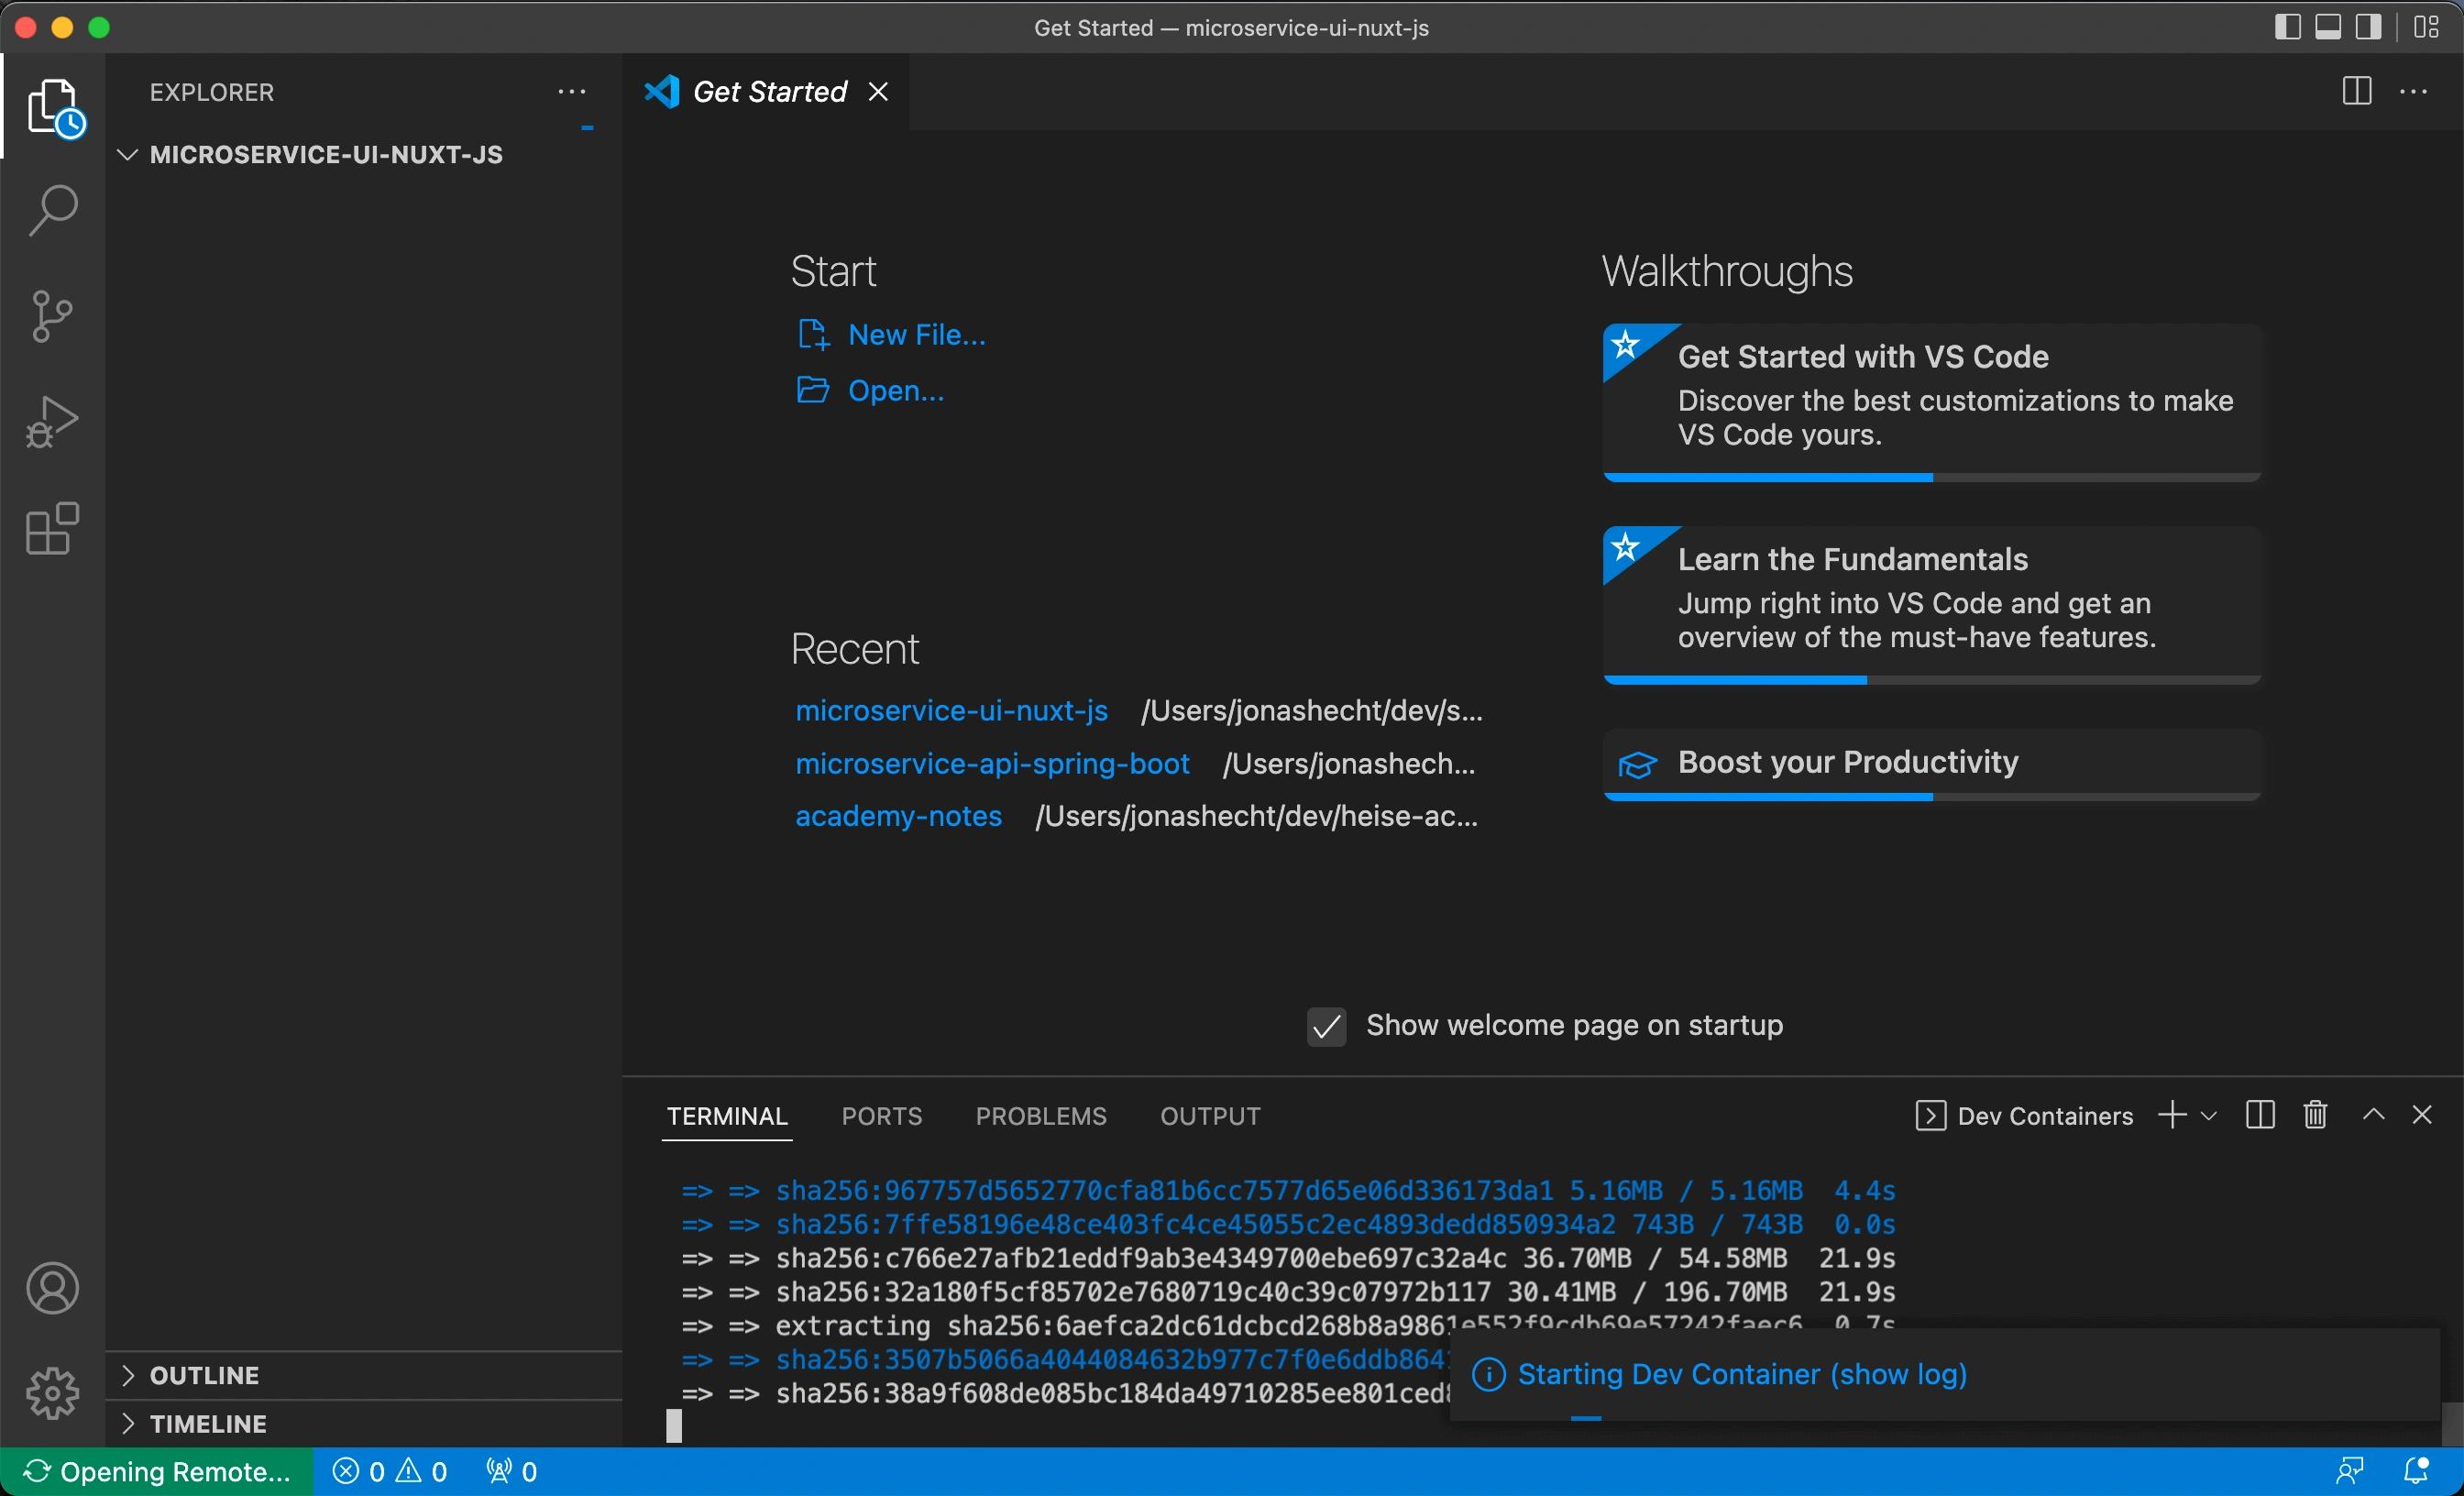Viewport: 2464px width, 1496px height.
Task: Click Opening Remote status bar indicator
Action: pyautogui.click(x=157, y=1472)
